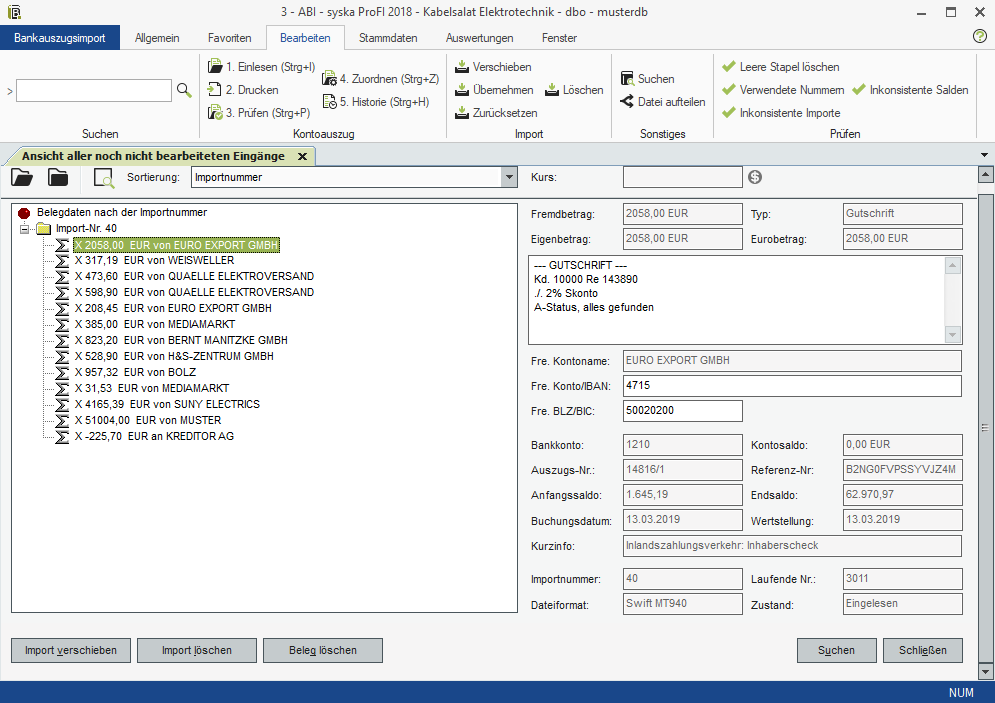Switch to the Allgemein ribbon tab
Image resolution: width=995 pixels, height=703 pixels.
tap(157, 37)
